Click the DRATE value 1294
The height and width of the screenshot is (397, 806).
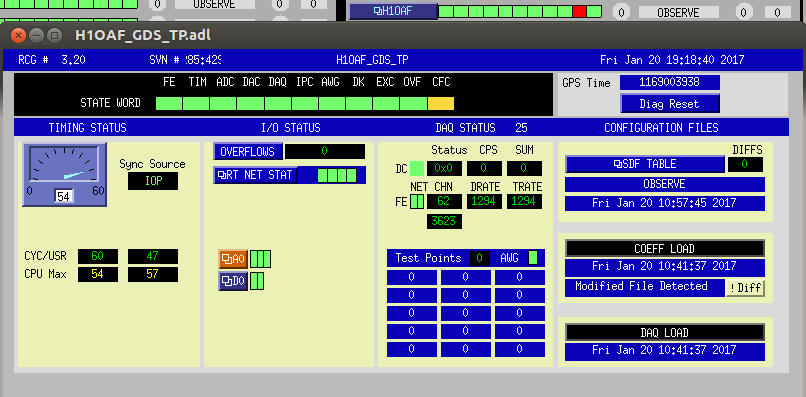coord(484,201)
